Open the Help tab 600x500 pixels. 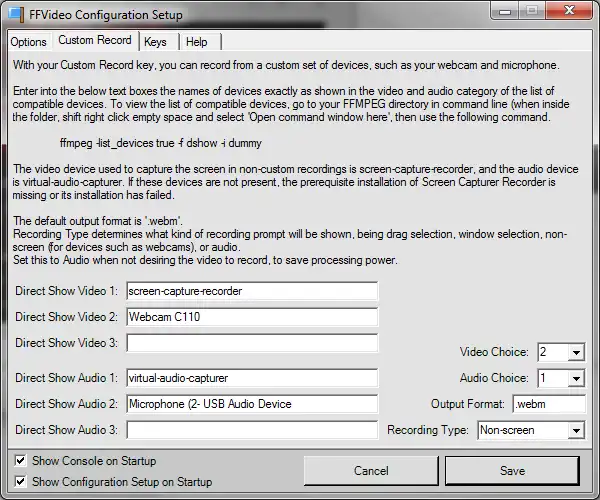[197, 42]
